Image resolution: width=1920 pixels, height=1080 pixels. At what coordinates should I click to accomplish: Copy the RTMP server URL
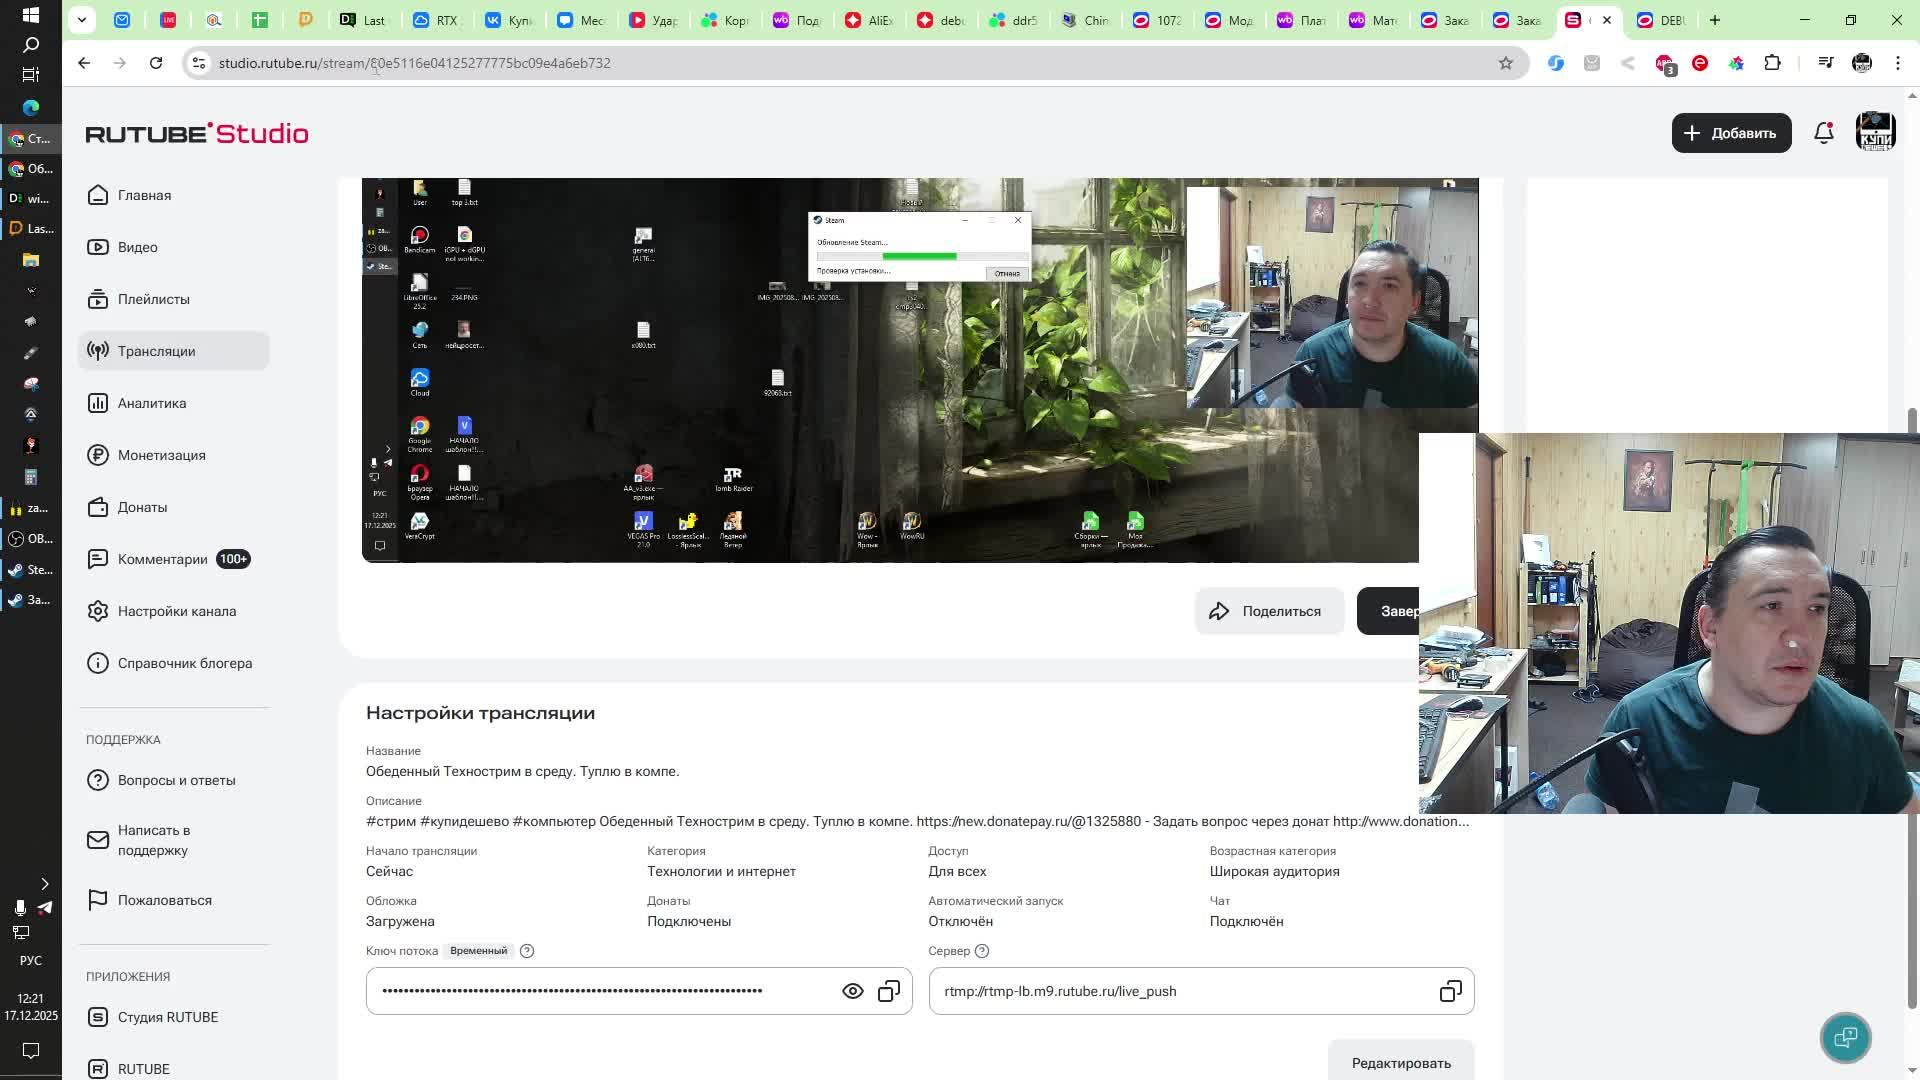tap(1450, 991)
